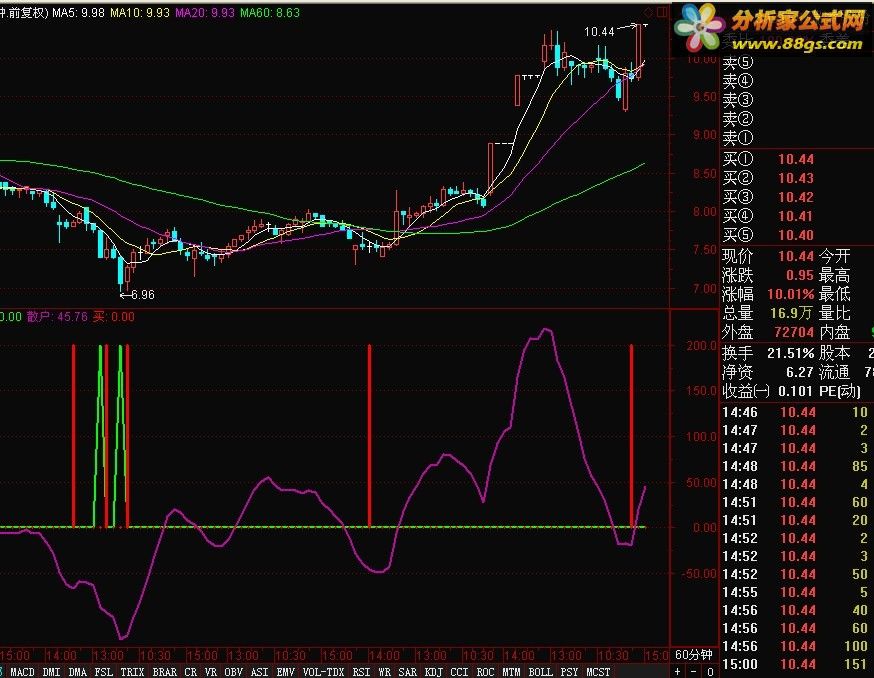
Task: Switch to the FSL indicator tab
Action: [x=104, y=672]
